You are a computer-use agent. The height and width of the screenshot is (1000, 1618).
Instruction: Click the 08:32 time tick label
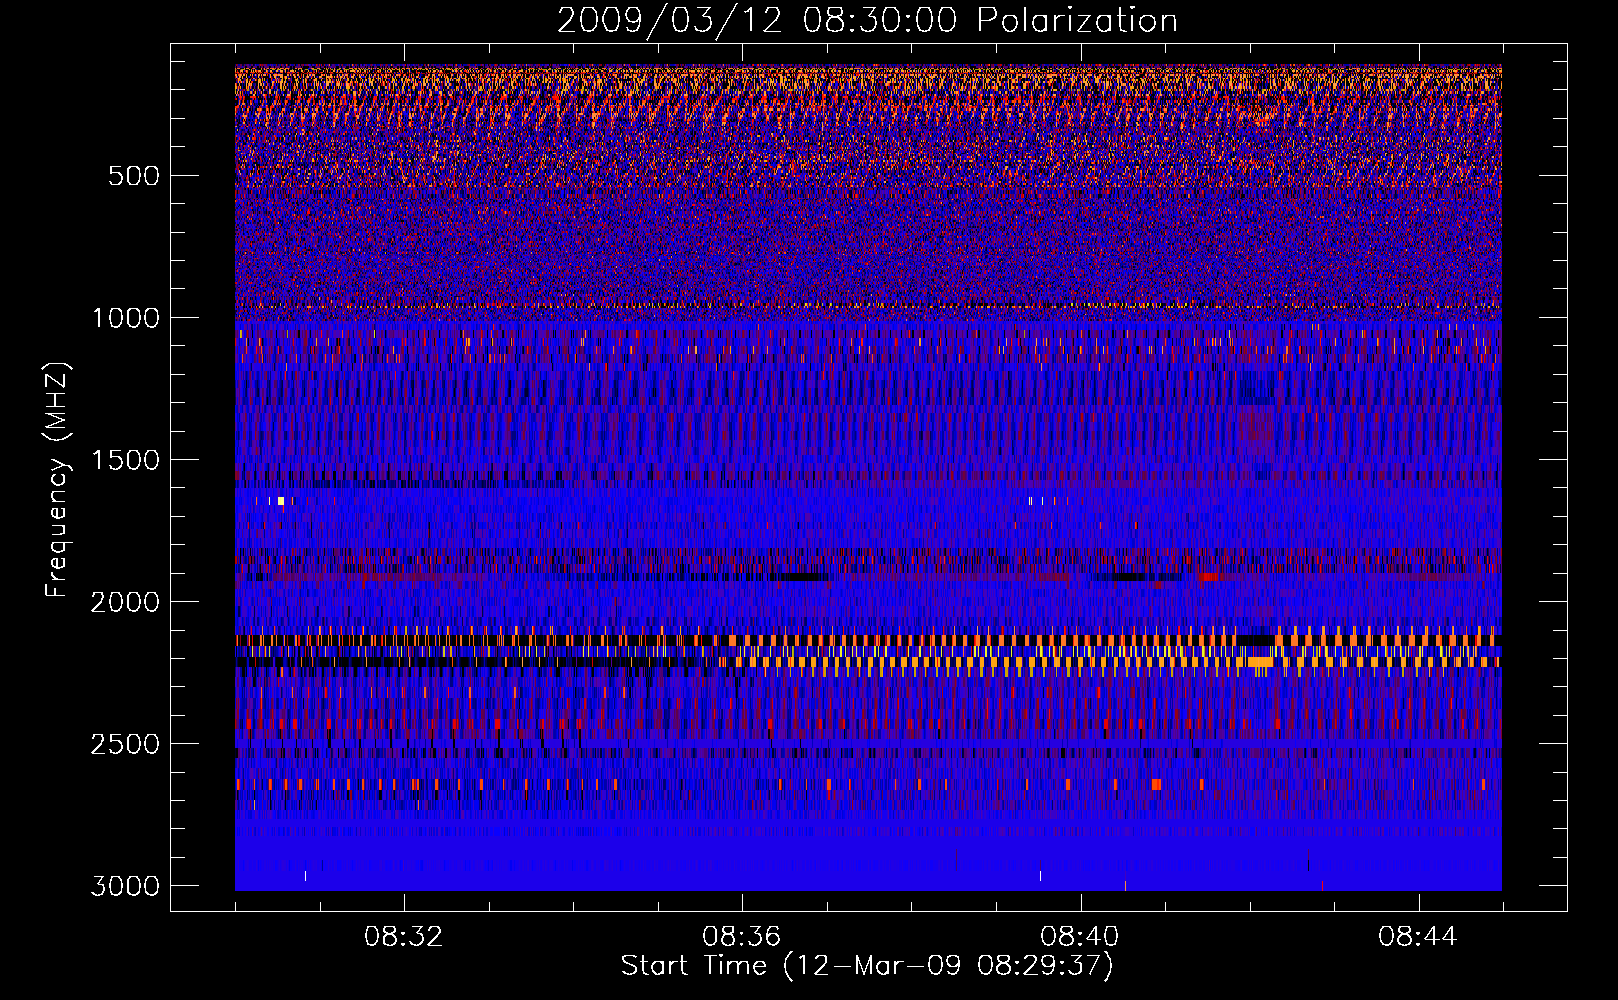click(404, 937)
